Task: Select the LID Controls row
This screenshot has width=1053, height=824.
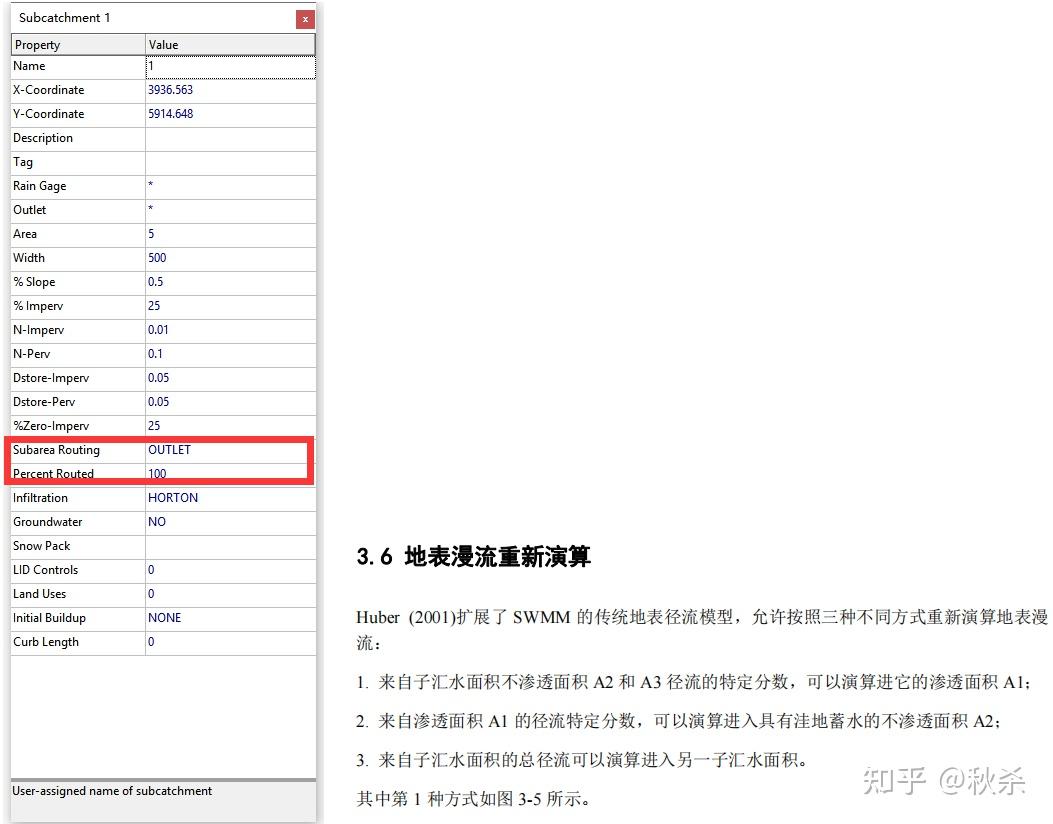Action: click(77, 570)
